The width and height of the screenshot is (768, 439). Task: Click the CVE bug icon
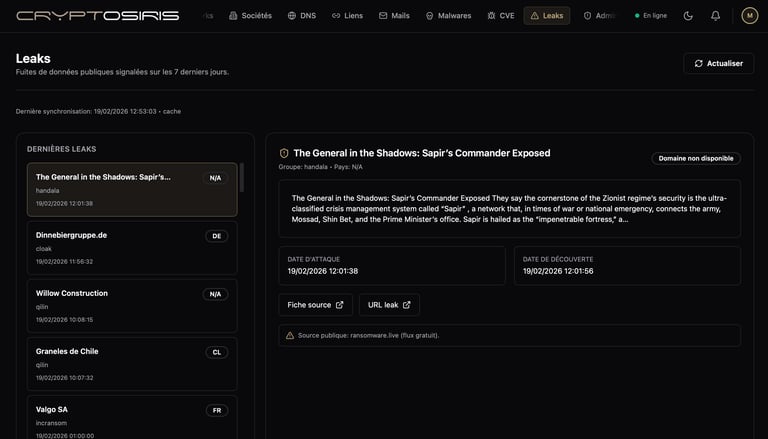[491, 16]
